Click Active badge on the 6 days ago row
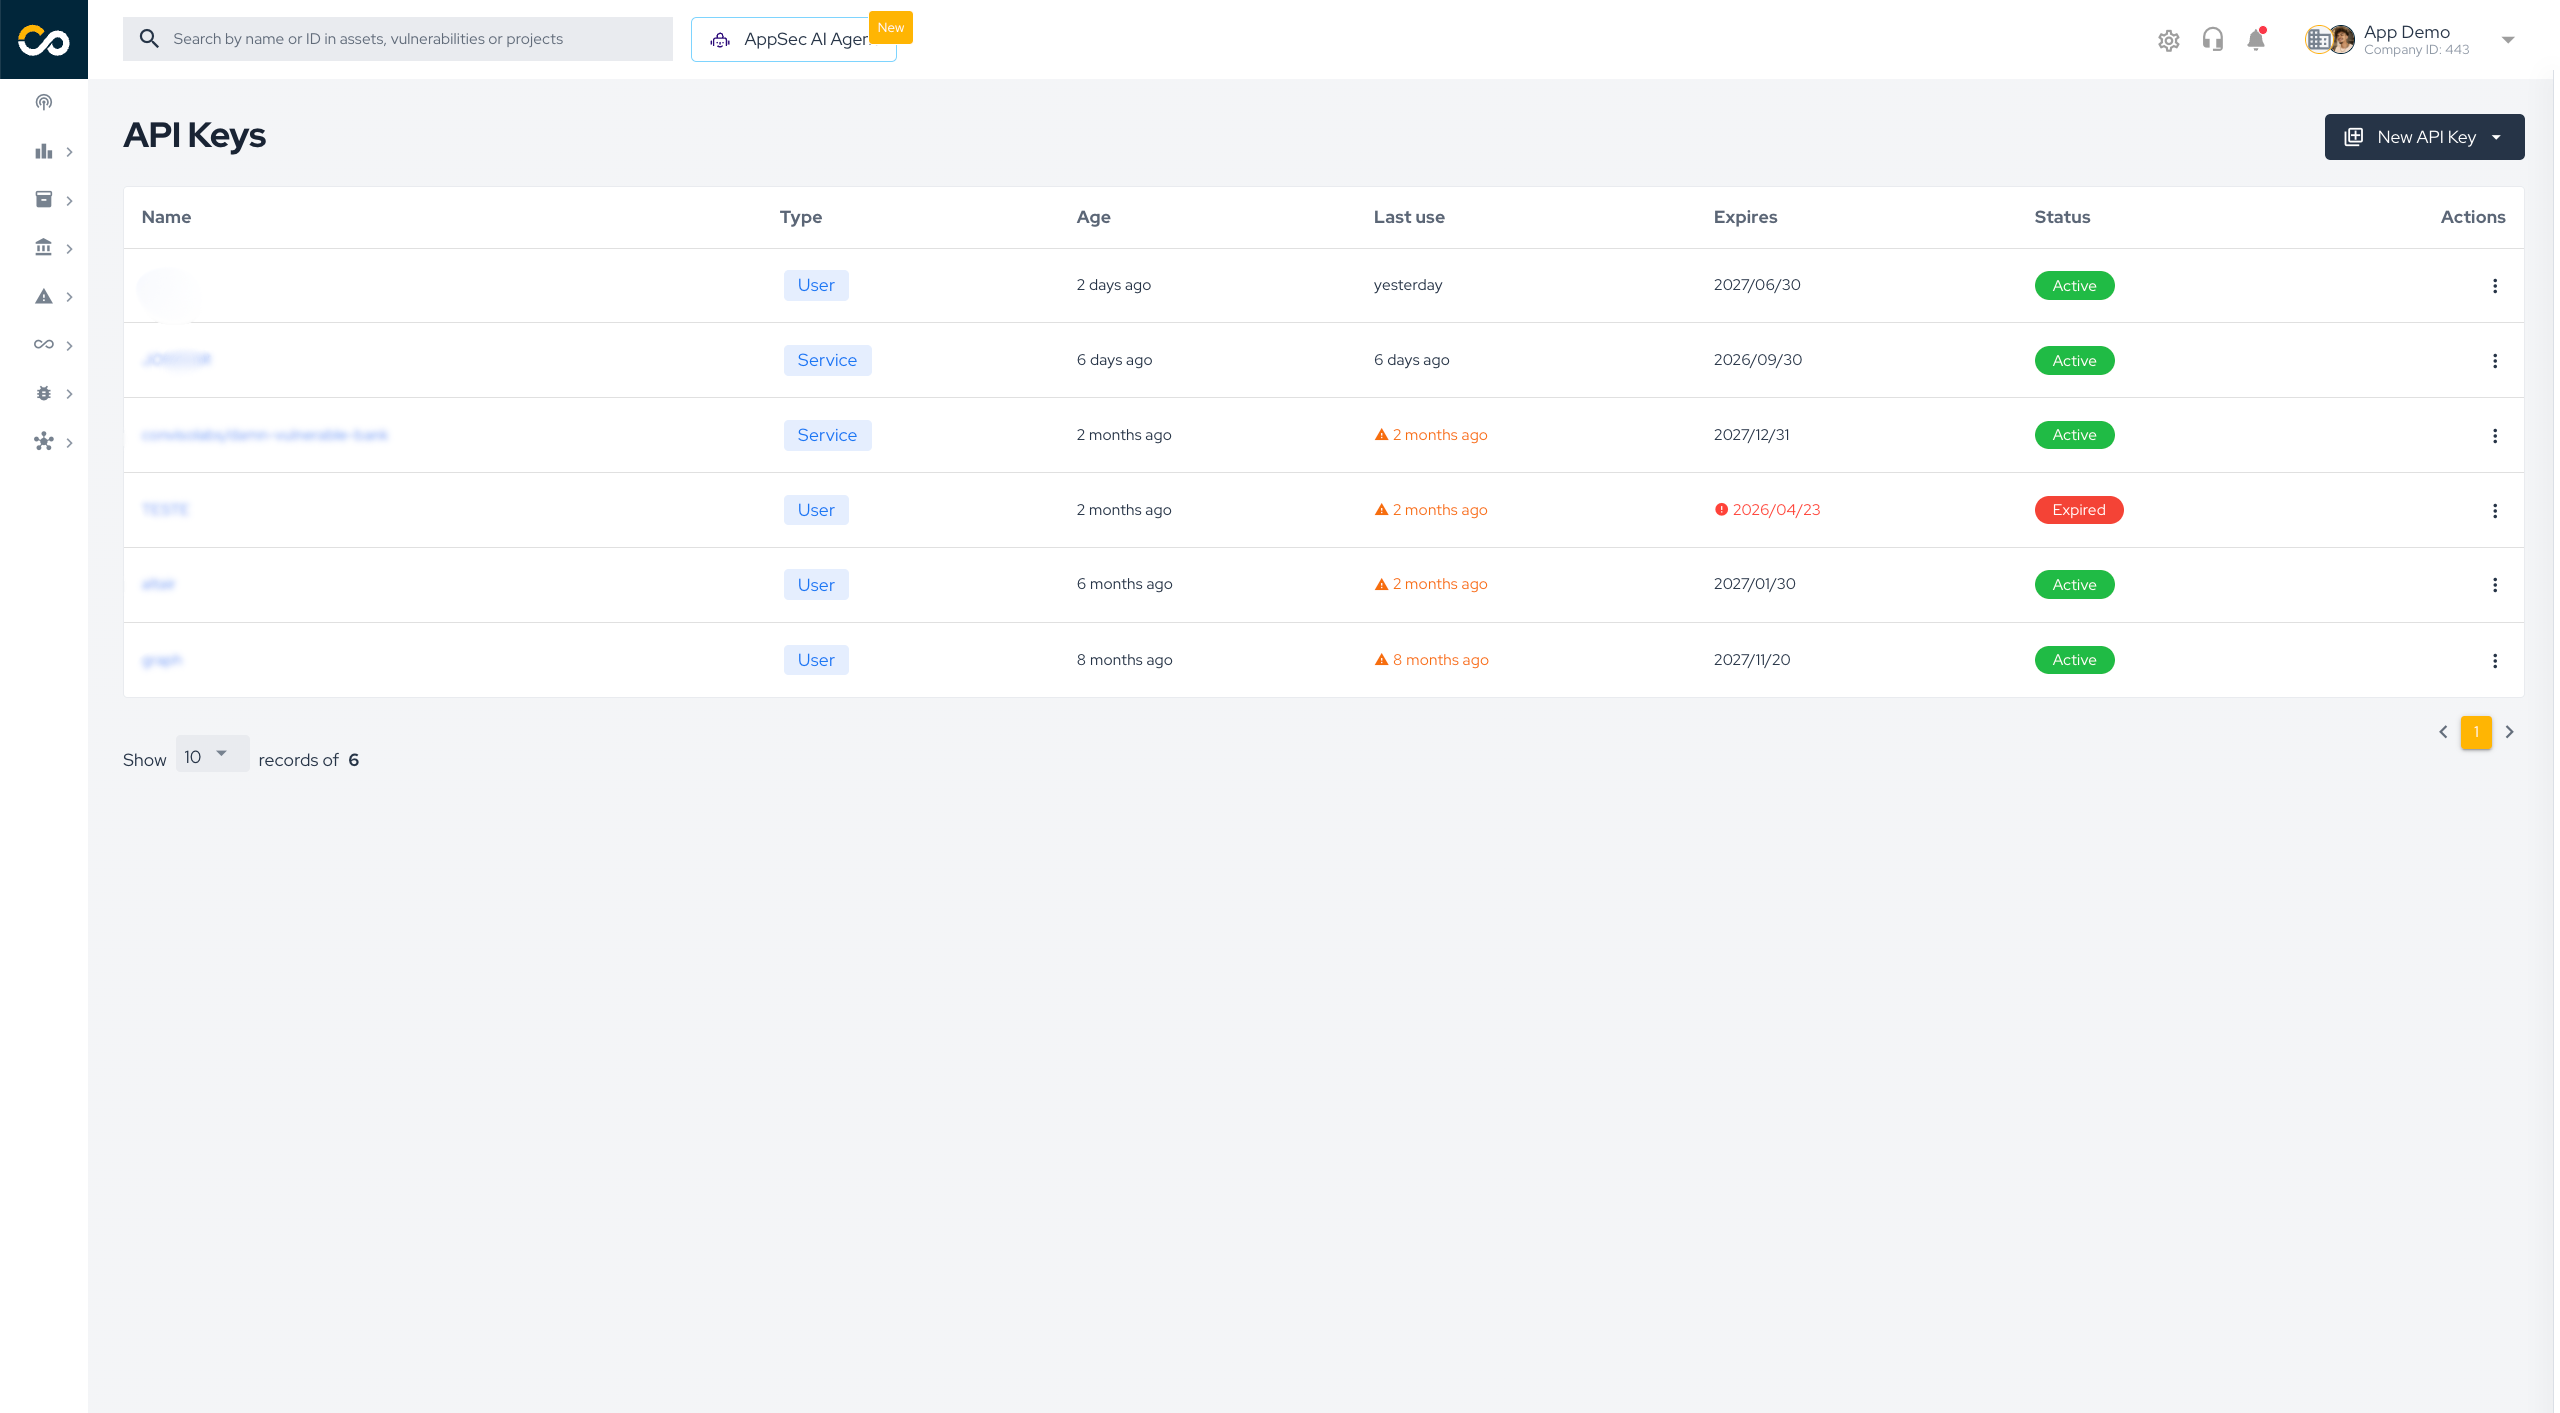This screenshot has width=2560, height=1413. (x=2074, y=361)
